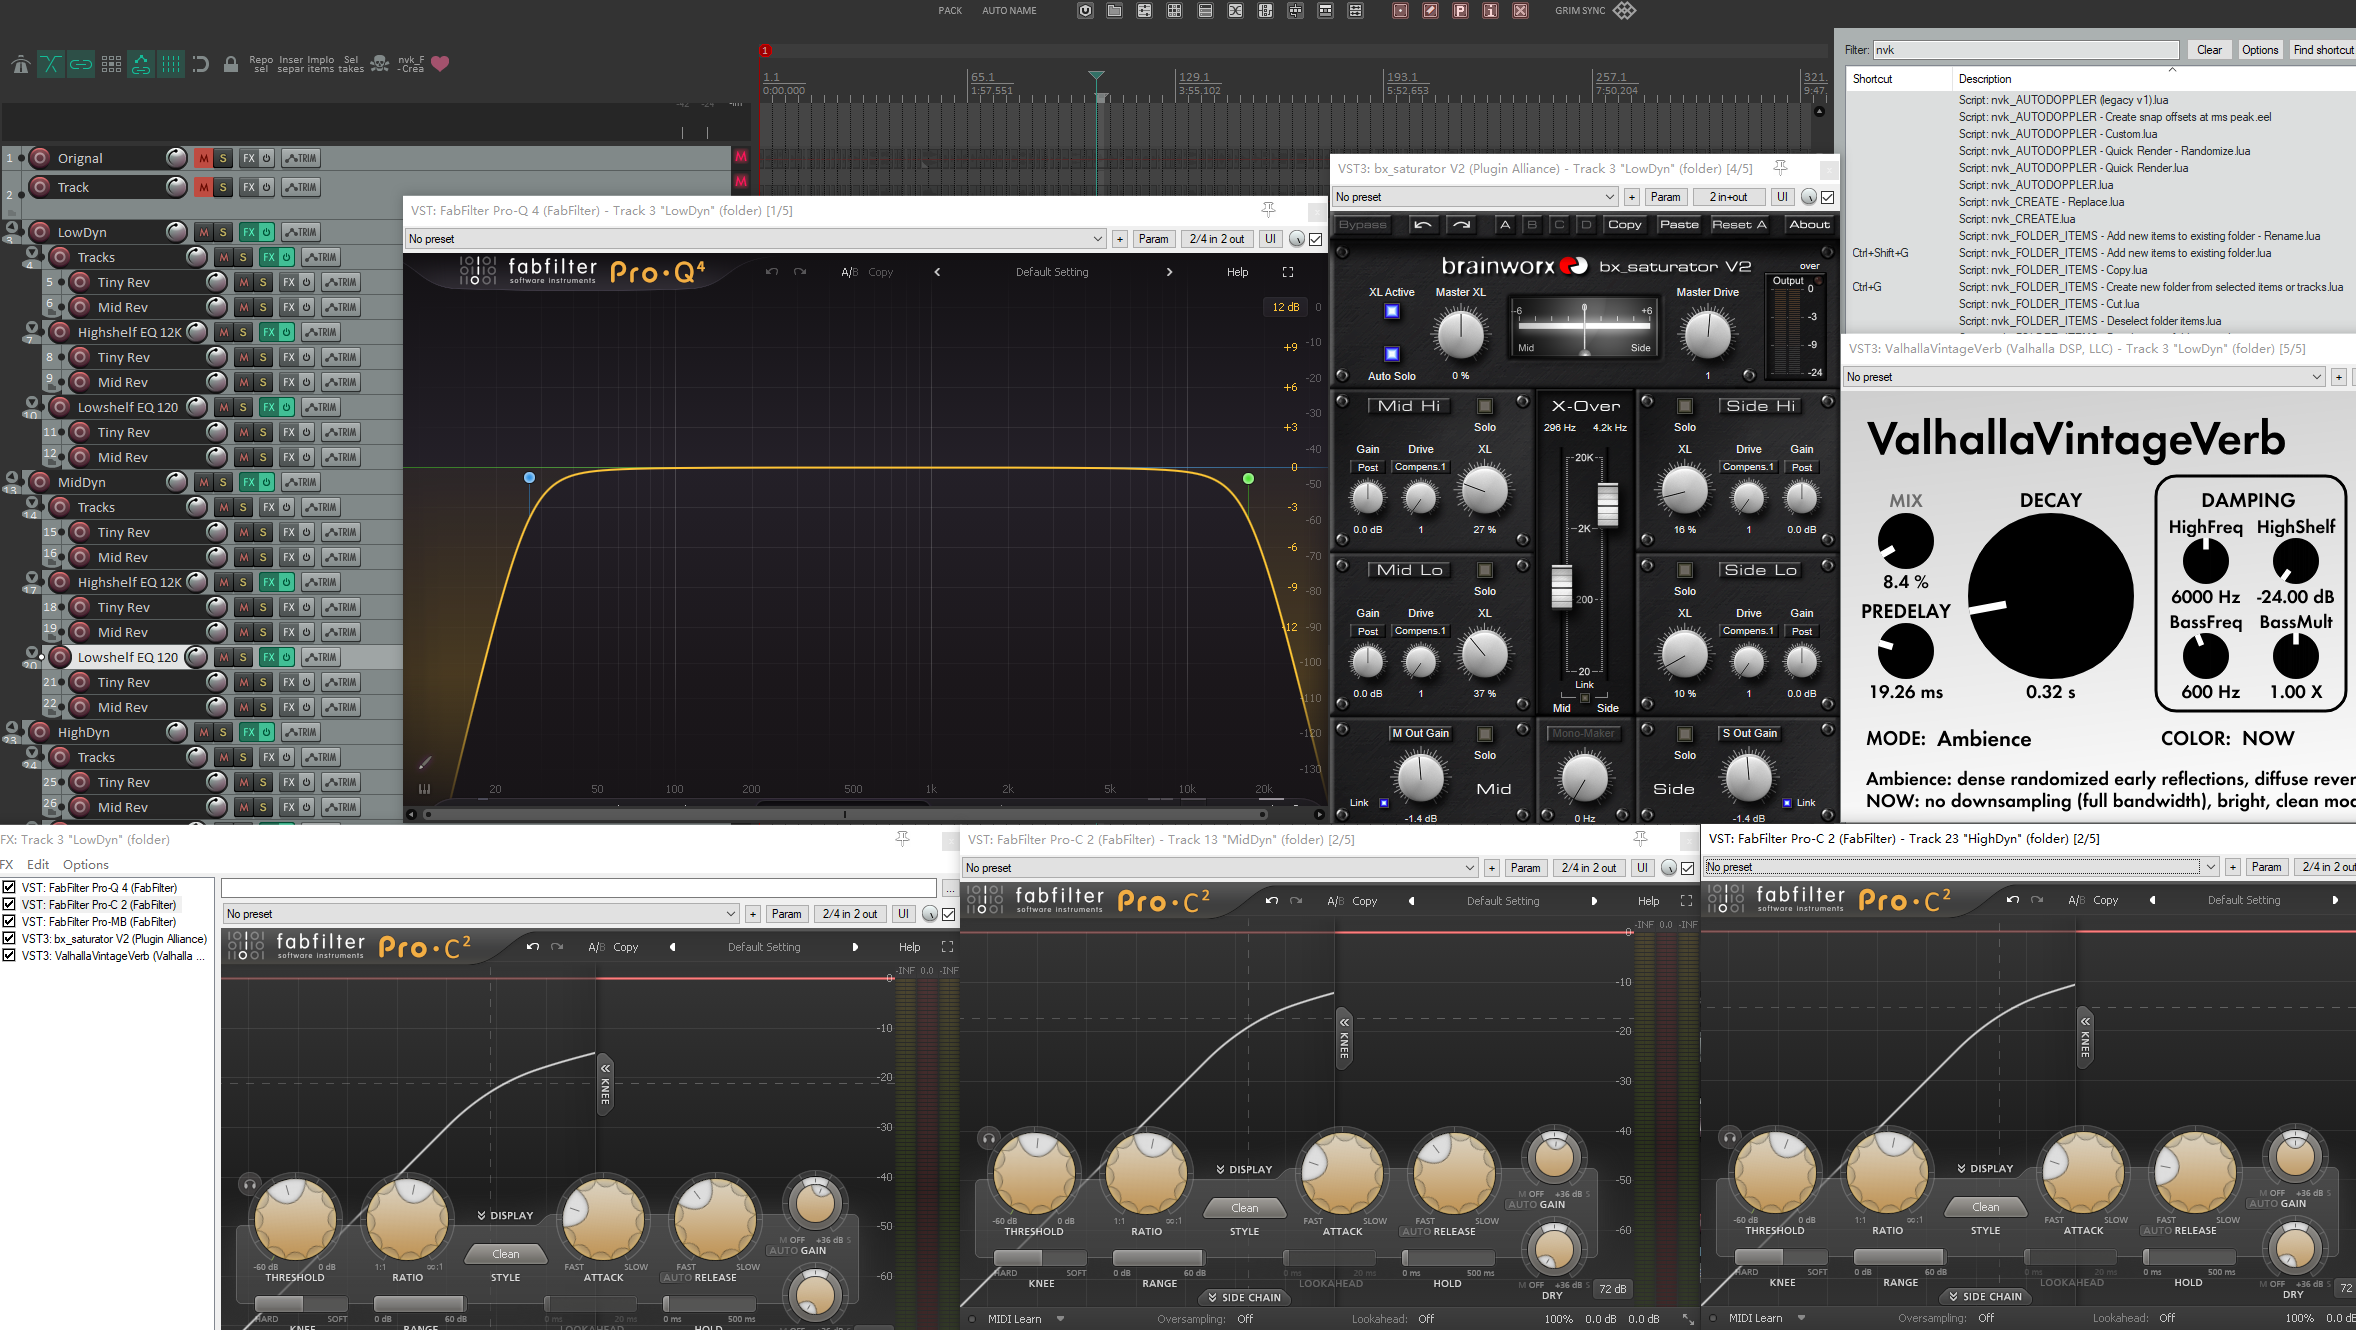Open the FX menu in the LowDyn FX chain window
This screenshot has height=1330, width=2356.
7,864
